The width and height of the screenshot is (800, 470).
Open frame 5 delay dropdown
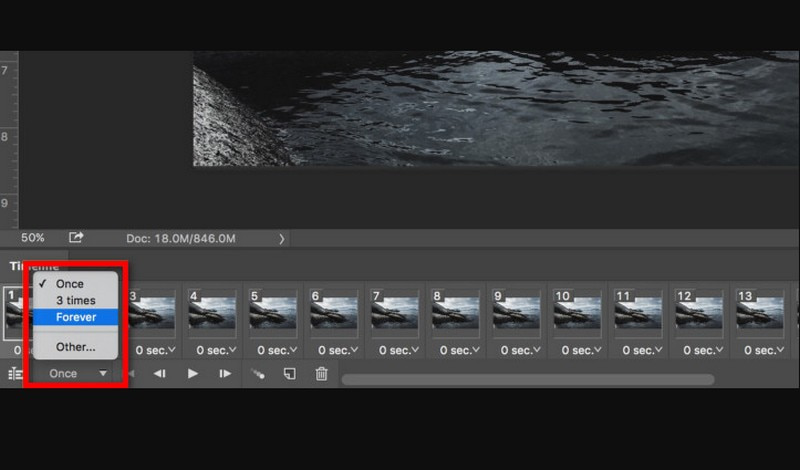(x=277, y=351)
